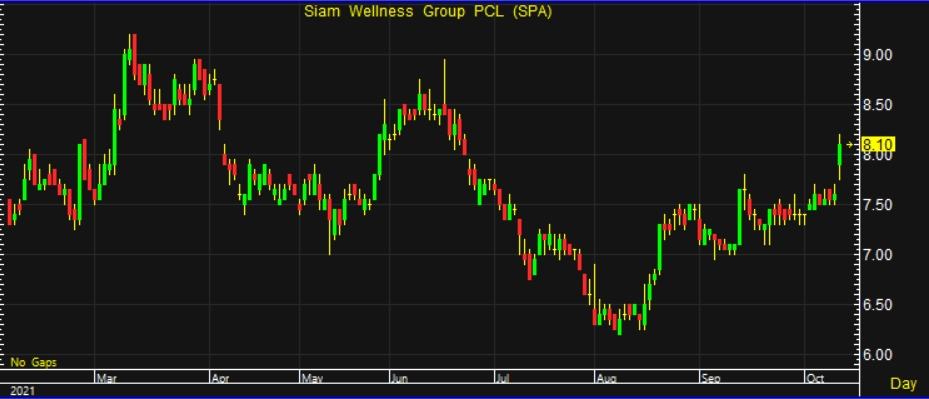Click the latest green candlestick near 8.10
This screenshot has height=399, width=929.
click(840, 154)
